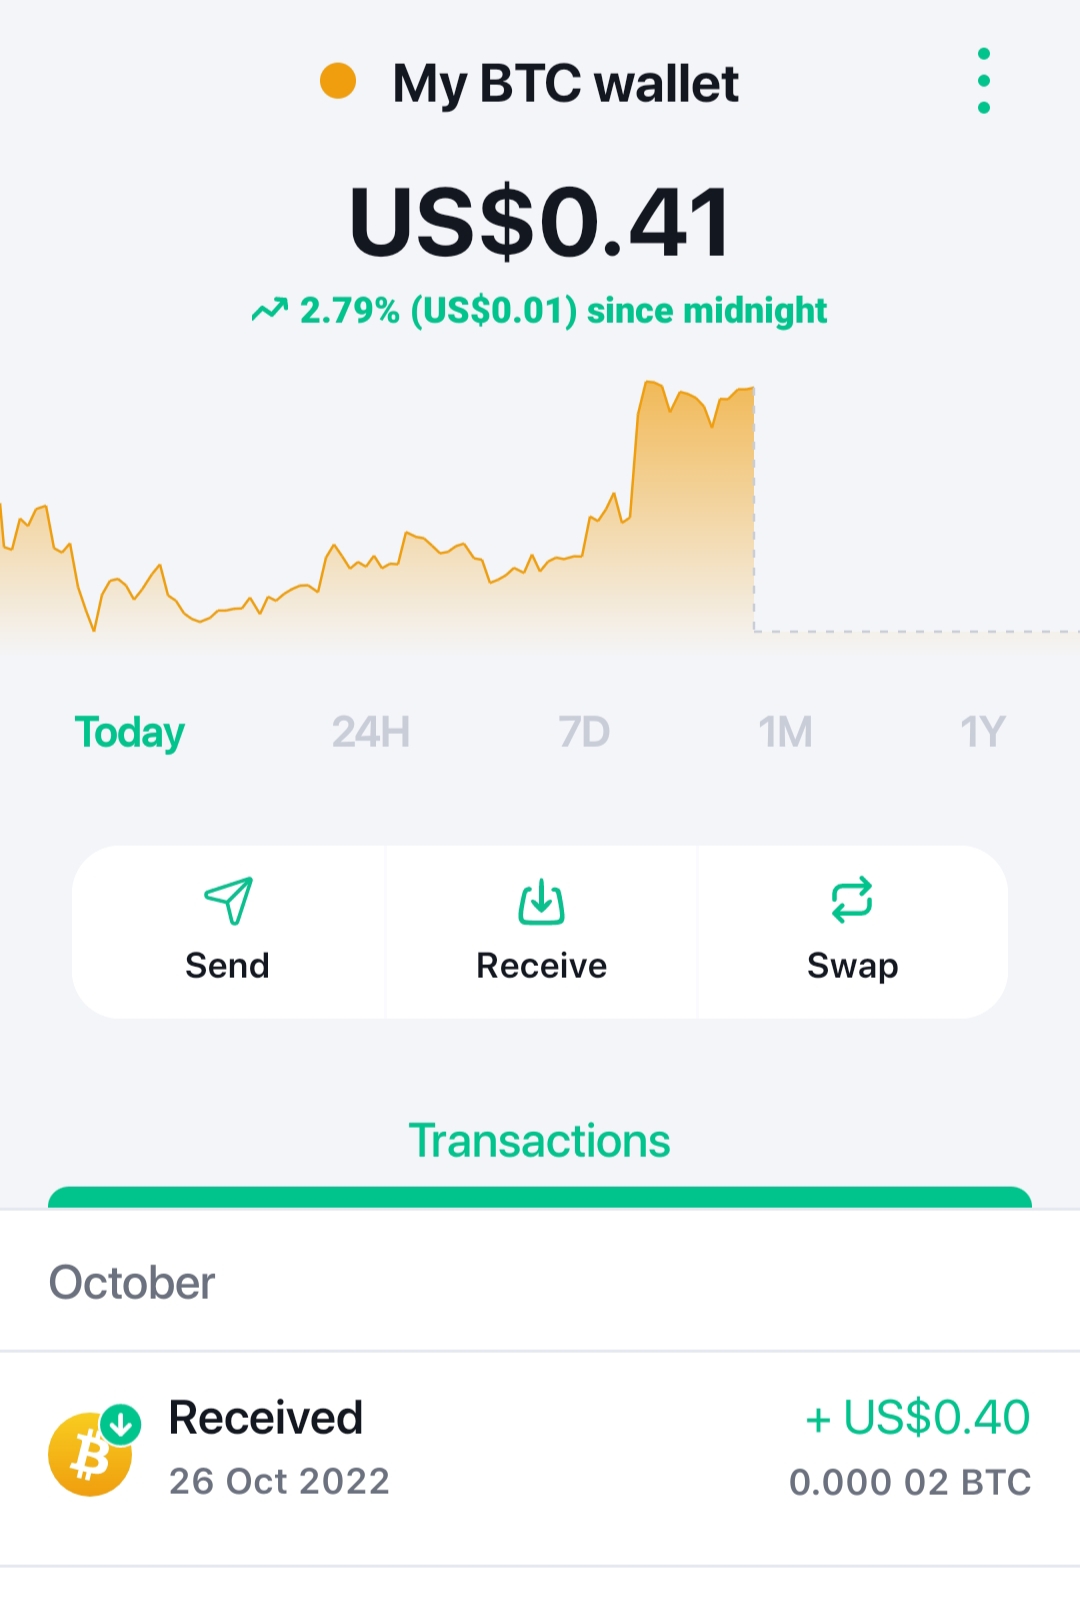
Task: Click the US$0.41 wallet balance
Action: click(540, 222)
